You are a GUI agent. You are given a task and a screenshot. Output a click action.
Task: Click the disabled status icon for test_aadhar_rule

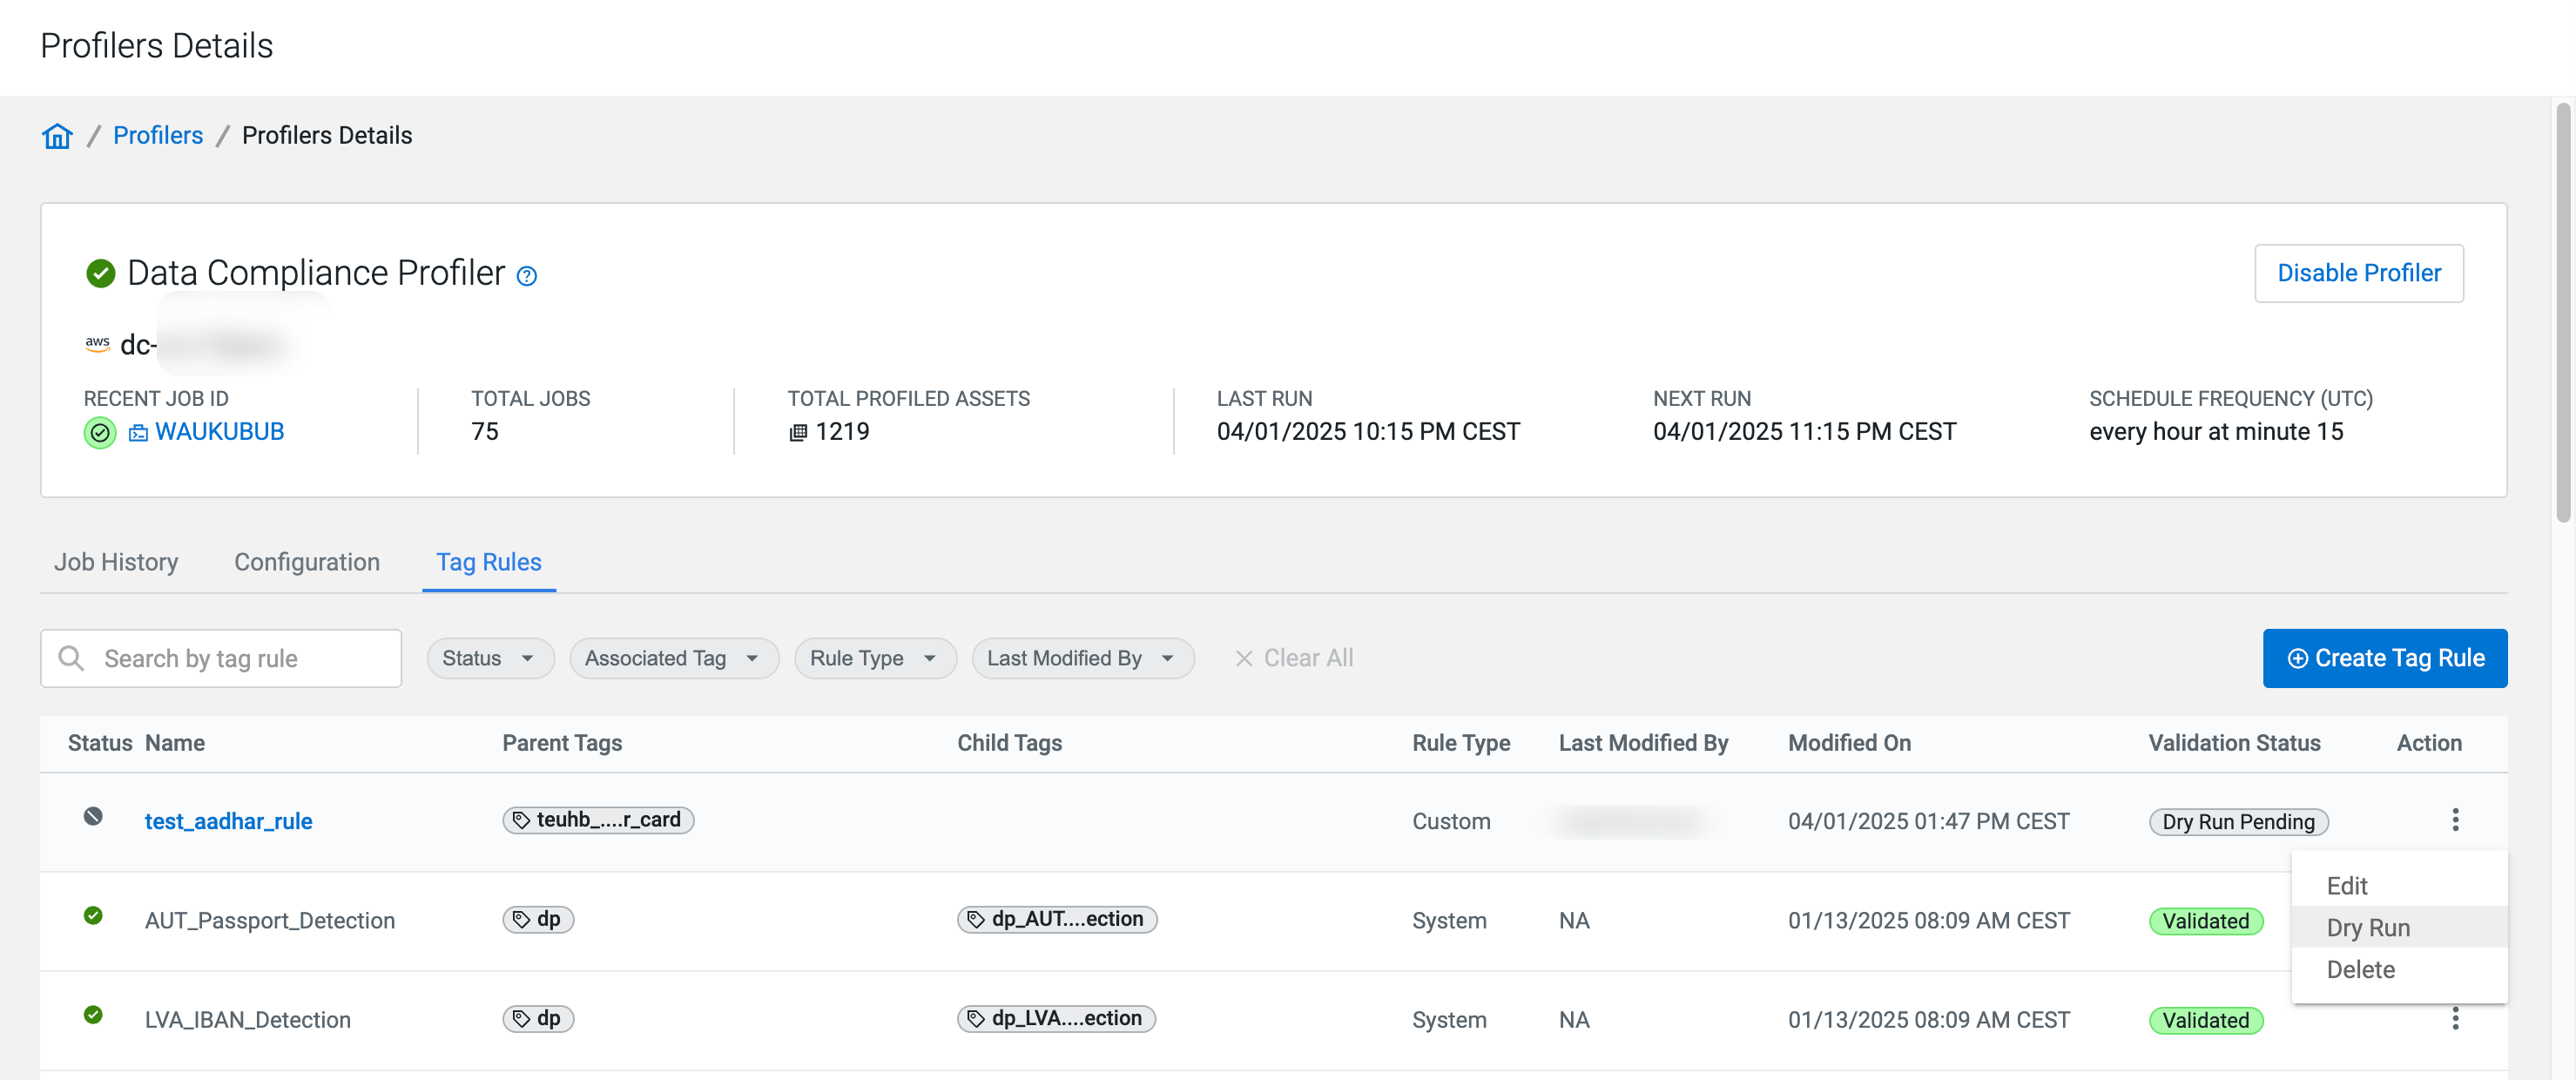pos(93,816)
